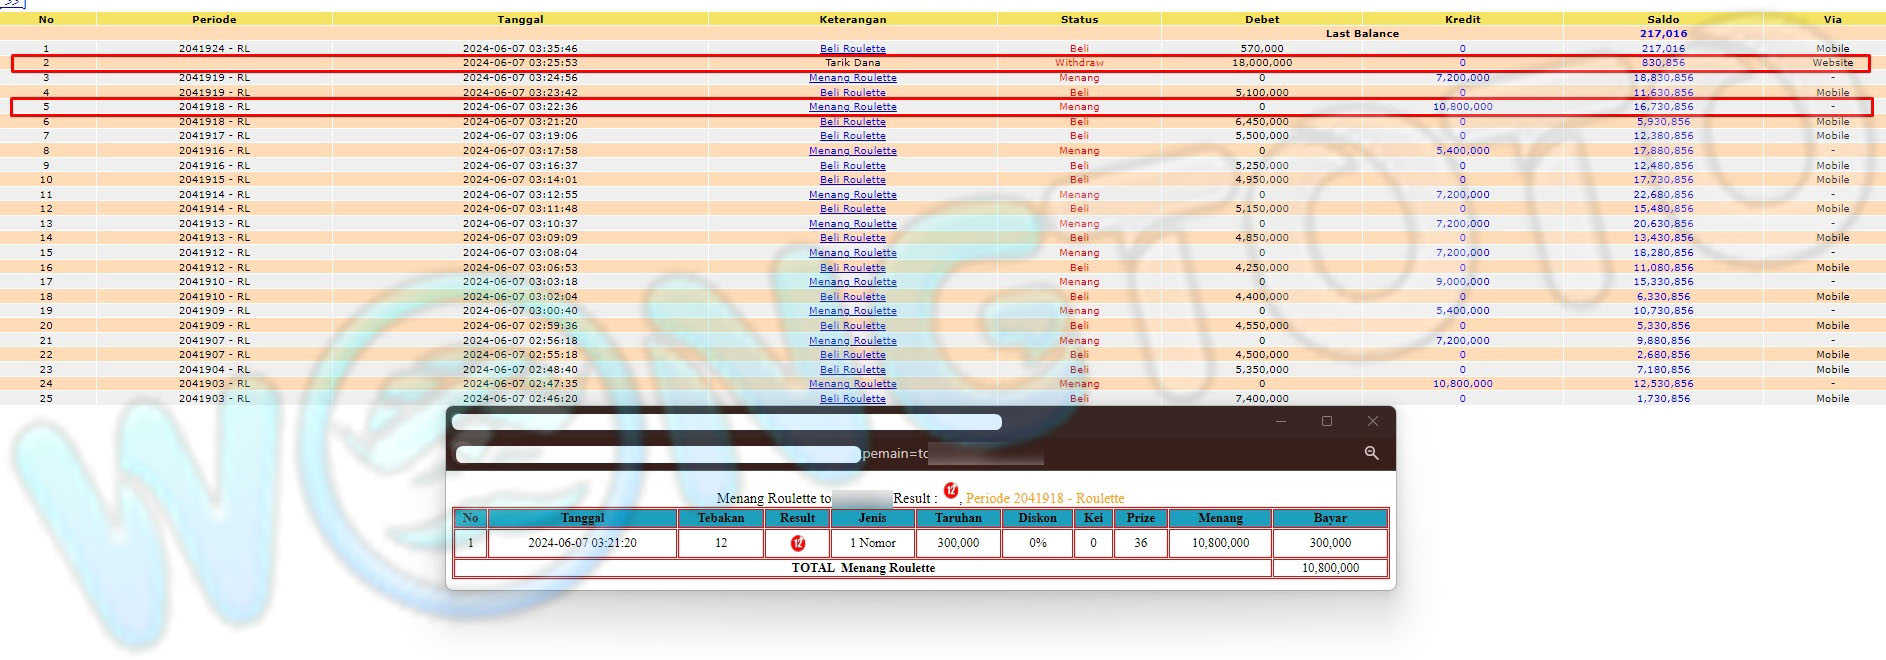Open Menang Roulette link for period 2041903
Viewport: 1886px width, 660px height.
click(852, 384)
